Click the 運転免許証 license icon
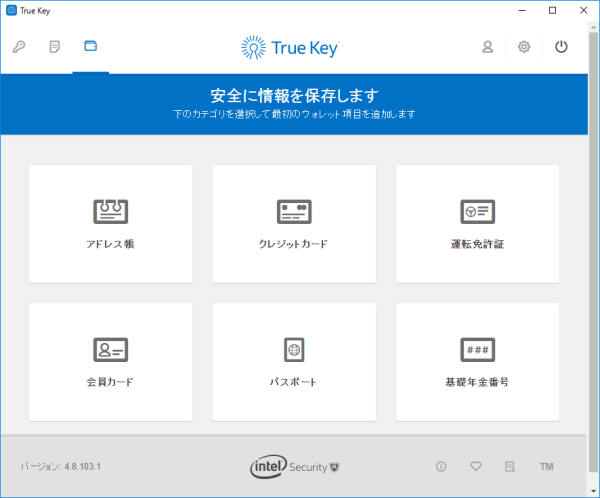This screenshot has width=600, height=498. 477,212
